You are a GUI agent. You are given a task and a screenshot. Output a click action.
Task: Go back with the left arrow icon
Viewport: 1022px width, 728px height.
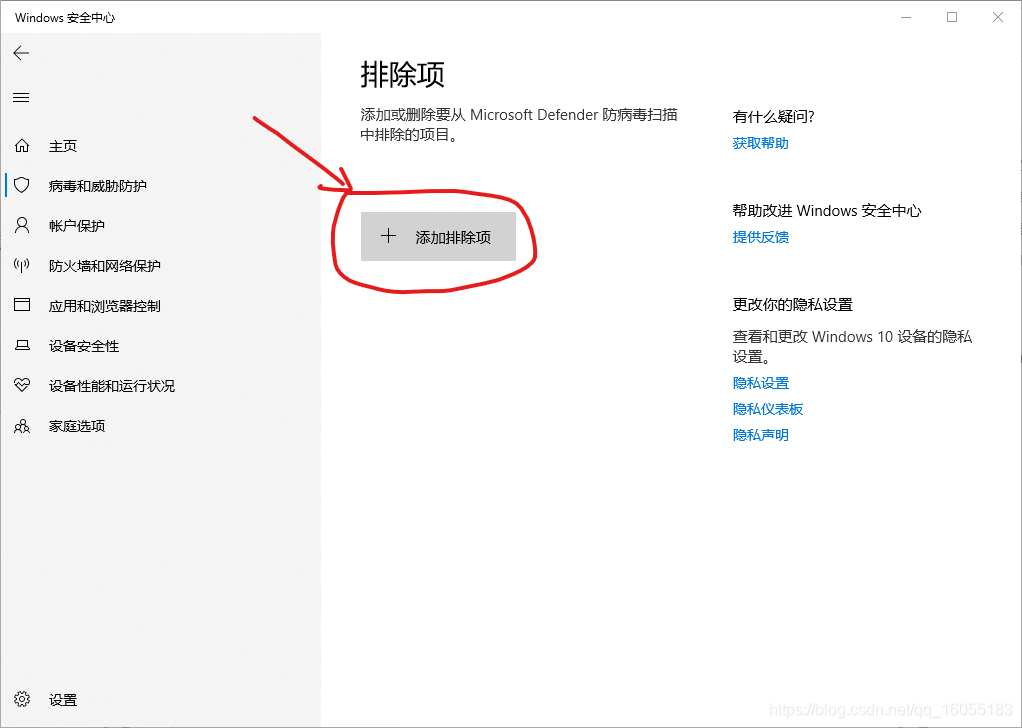[22, 53]
